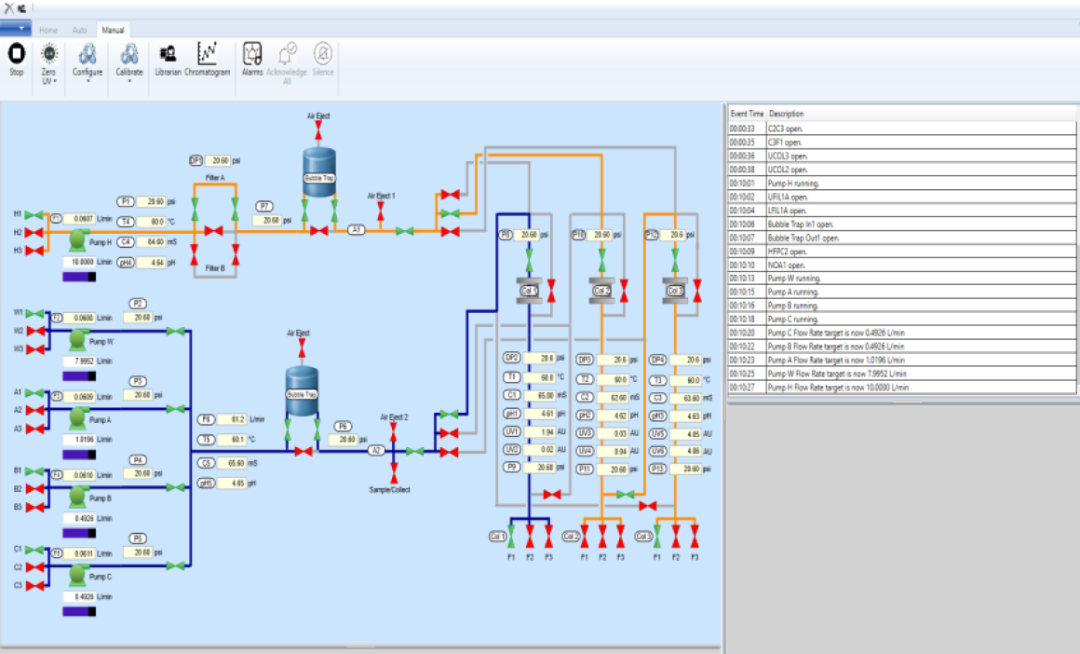1080x654 pixels.
Task: Open the blue application menu dropdown
Action: click(x=15, y=29)
